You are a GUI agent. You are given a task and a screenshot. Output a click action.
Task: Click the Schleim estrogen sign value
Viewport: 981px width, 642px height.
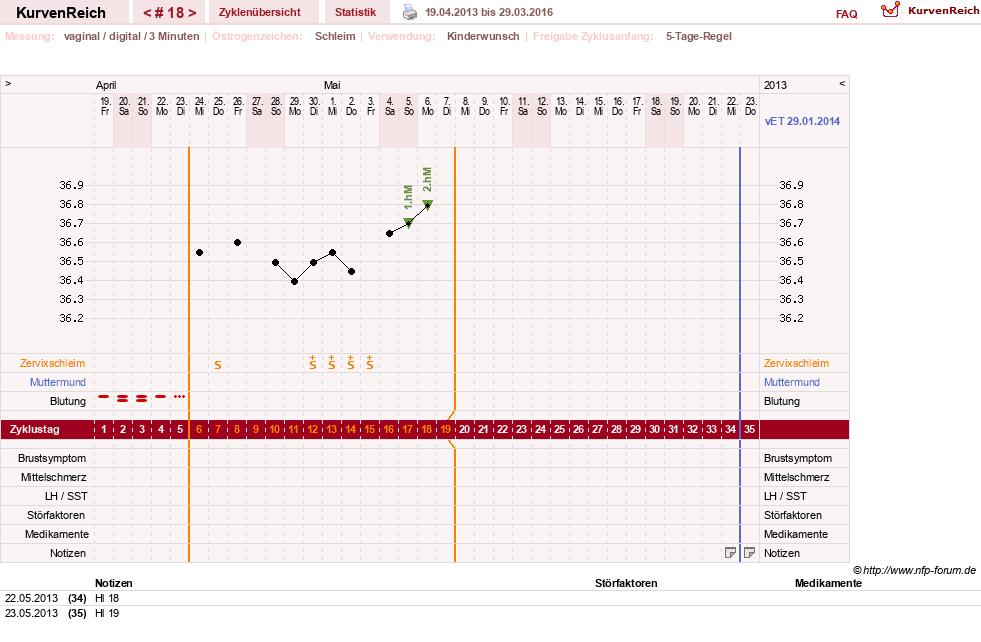335,36
